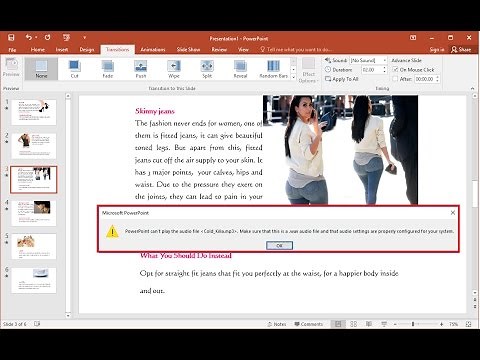Screen dimensions: 480x360
Task: Click the Share button
Action: tap(461, 50)
